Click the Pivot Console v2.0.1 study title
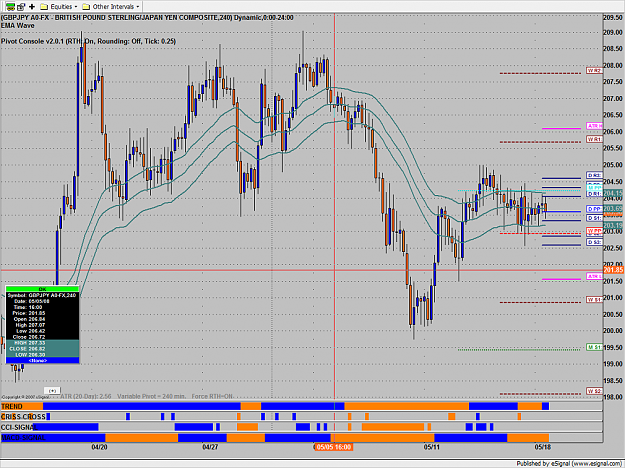The image size is (625, 468). pyautogui.click(x=88, y=41)
